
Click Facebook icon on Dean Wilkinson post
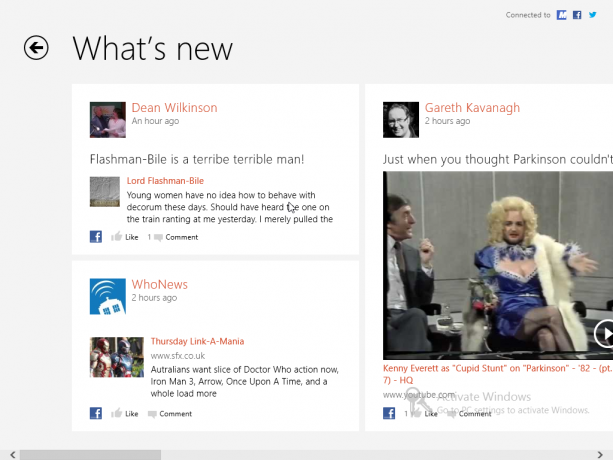[96, 237]
